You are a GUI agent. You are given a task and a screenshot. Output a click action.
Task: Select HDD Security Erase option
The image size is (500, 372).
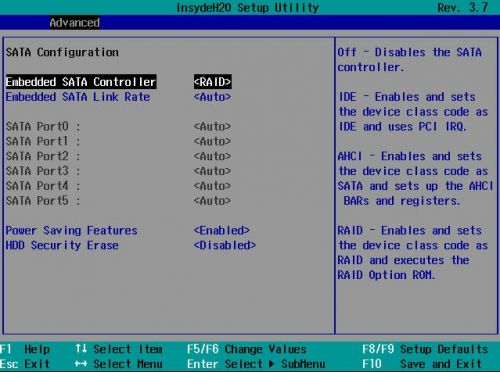(x=62, y=245)
